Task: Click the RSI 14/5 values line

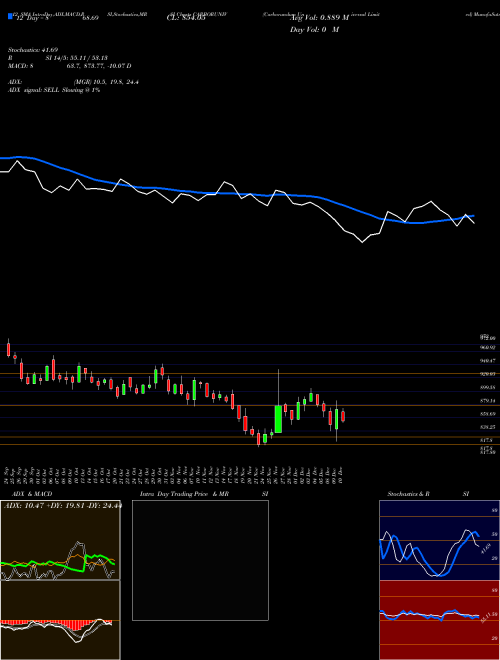Action: [x=76, y=58]
